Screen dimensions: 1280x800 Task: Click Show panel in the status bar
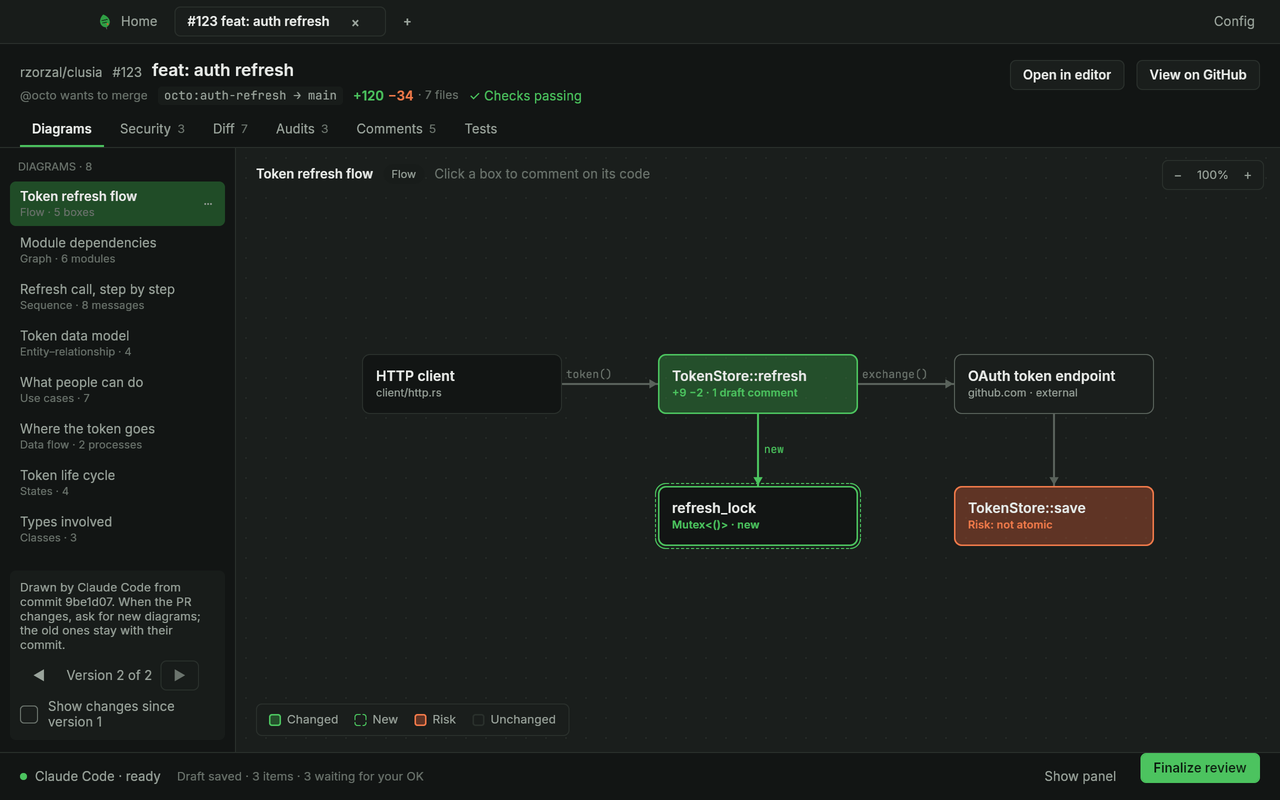(x=1080, y=777)
